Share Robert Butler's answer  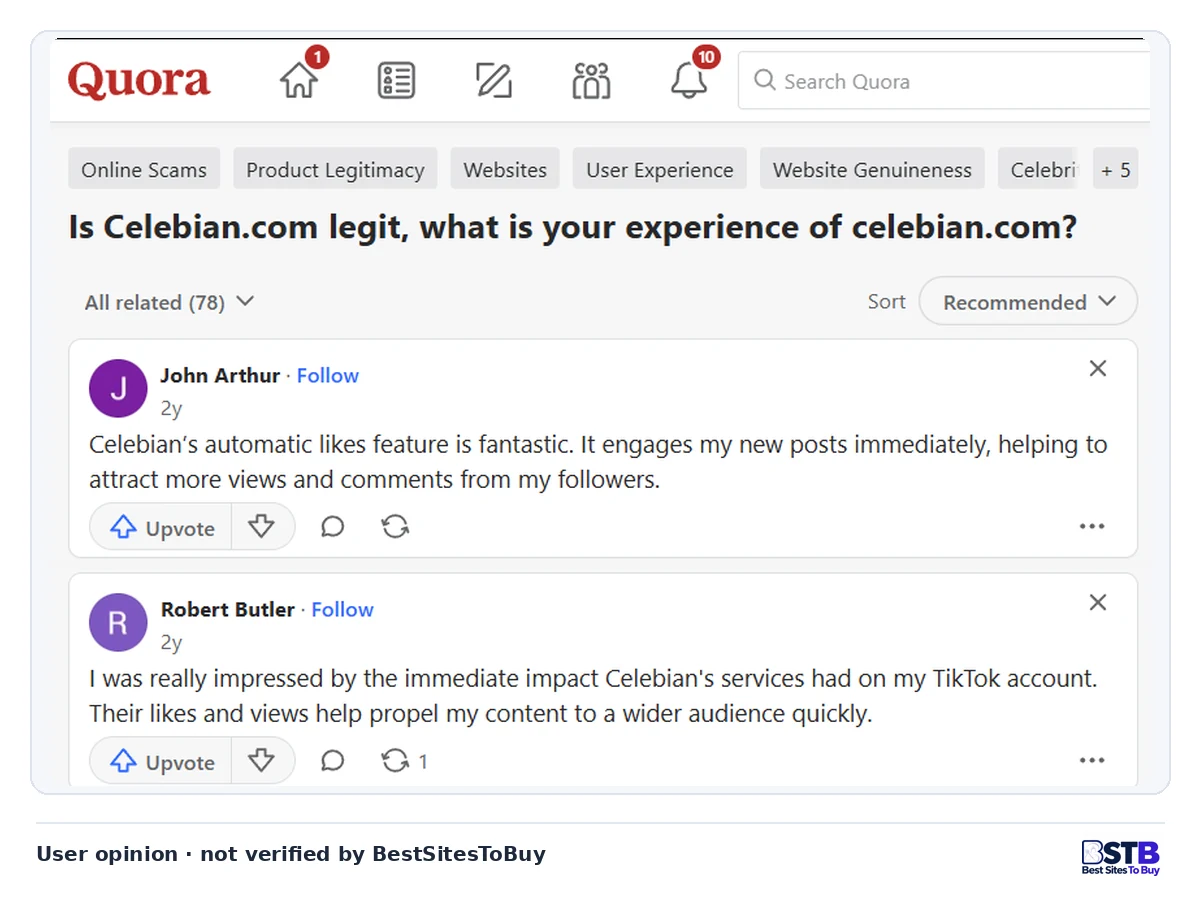click(396, 761)
